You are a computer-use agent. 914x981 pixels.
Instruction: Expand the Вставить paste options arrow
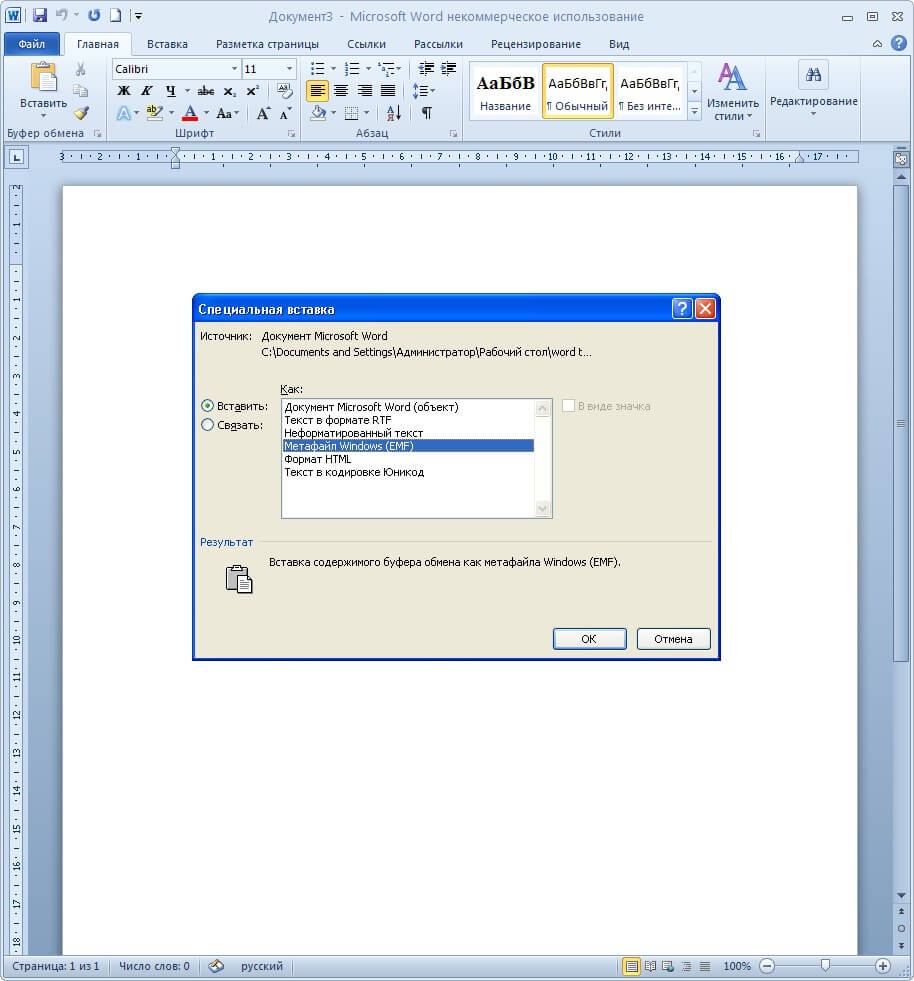coord(43,116)
